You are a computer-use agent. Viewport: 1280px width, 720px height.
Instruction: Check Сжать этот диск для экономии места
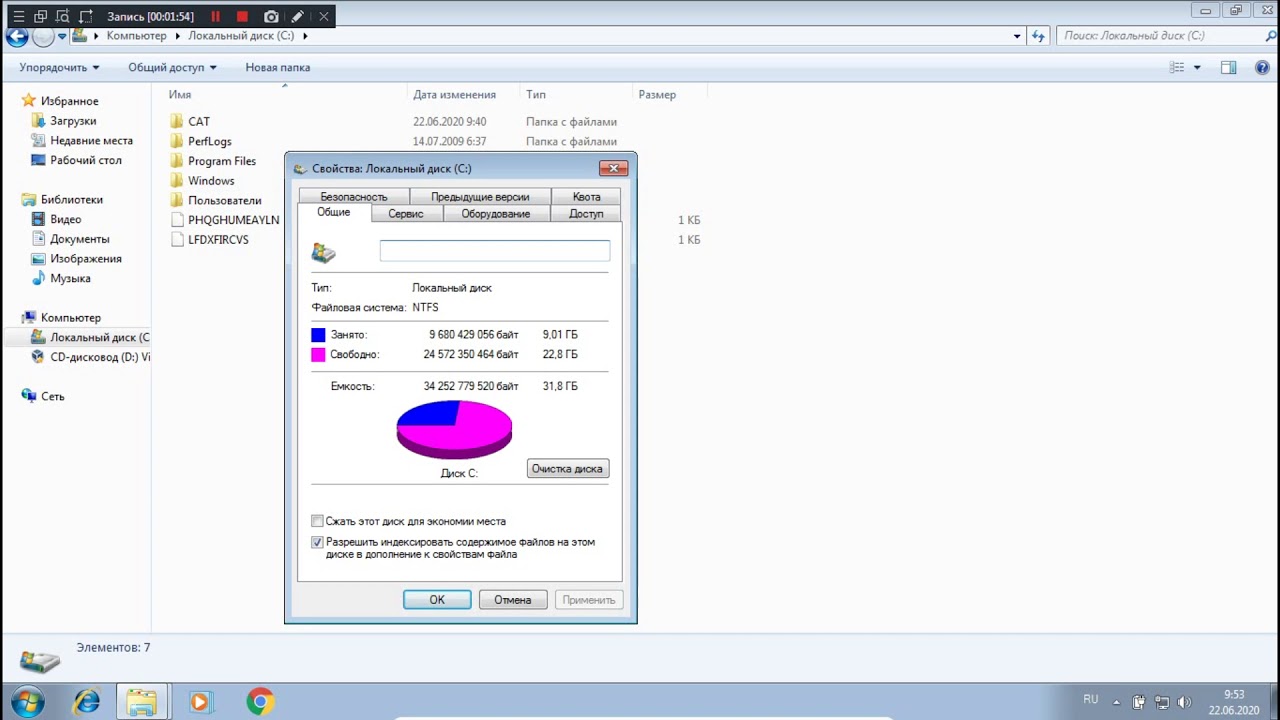(x=318, y=521)
